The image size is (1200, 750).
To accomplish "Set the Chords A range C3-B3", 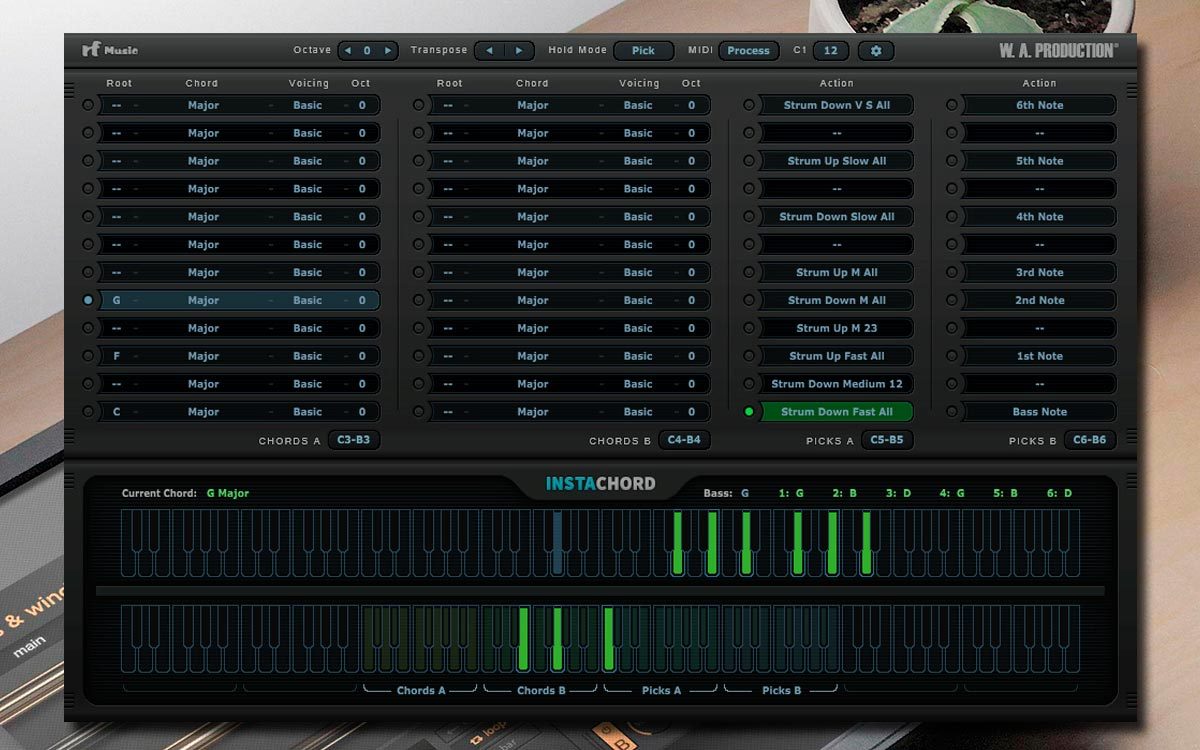I will point(354,440).
